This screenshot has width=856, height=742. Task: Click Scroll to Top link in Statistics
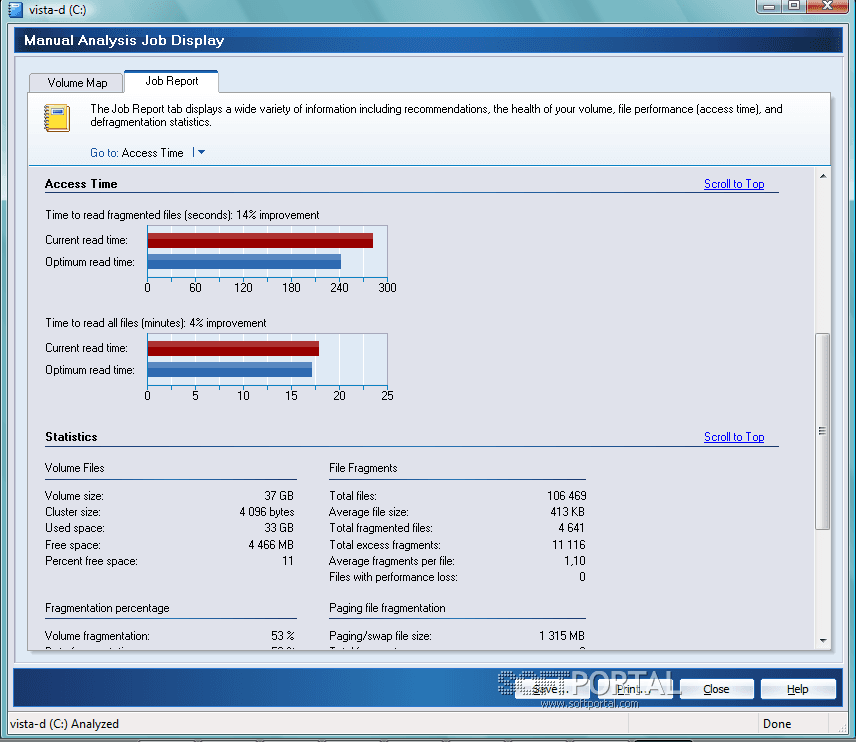click(x=734, y=437)
